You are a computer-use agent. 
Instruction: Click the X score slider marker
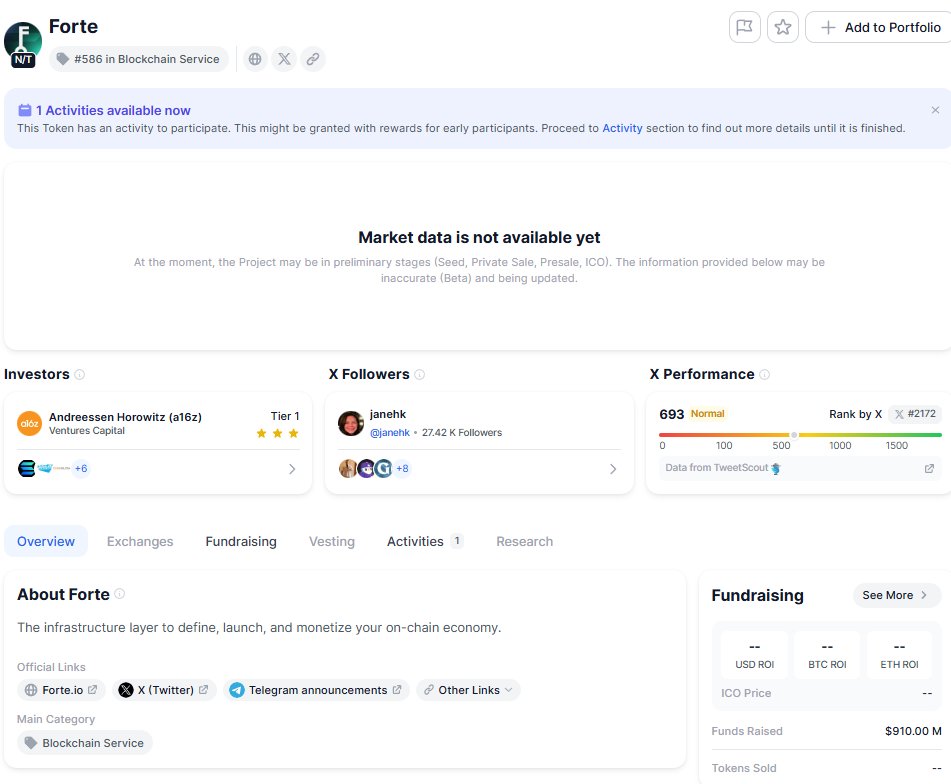click(794, 435)
